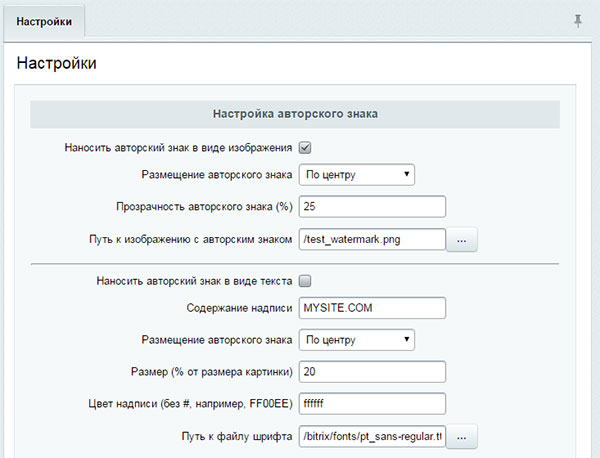Open file browser for watermark image path
This screenshot has height=458, width=600.
point(462,240)
